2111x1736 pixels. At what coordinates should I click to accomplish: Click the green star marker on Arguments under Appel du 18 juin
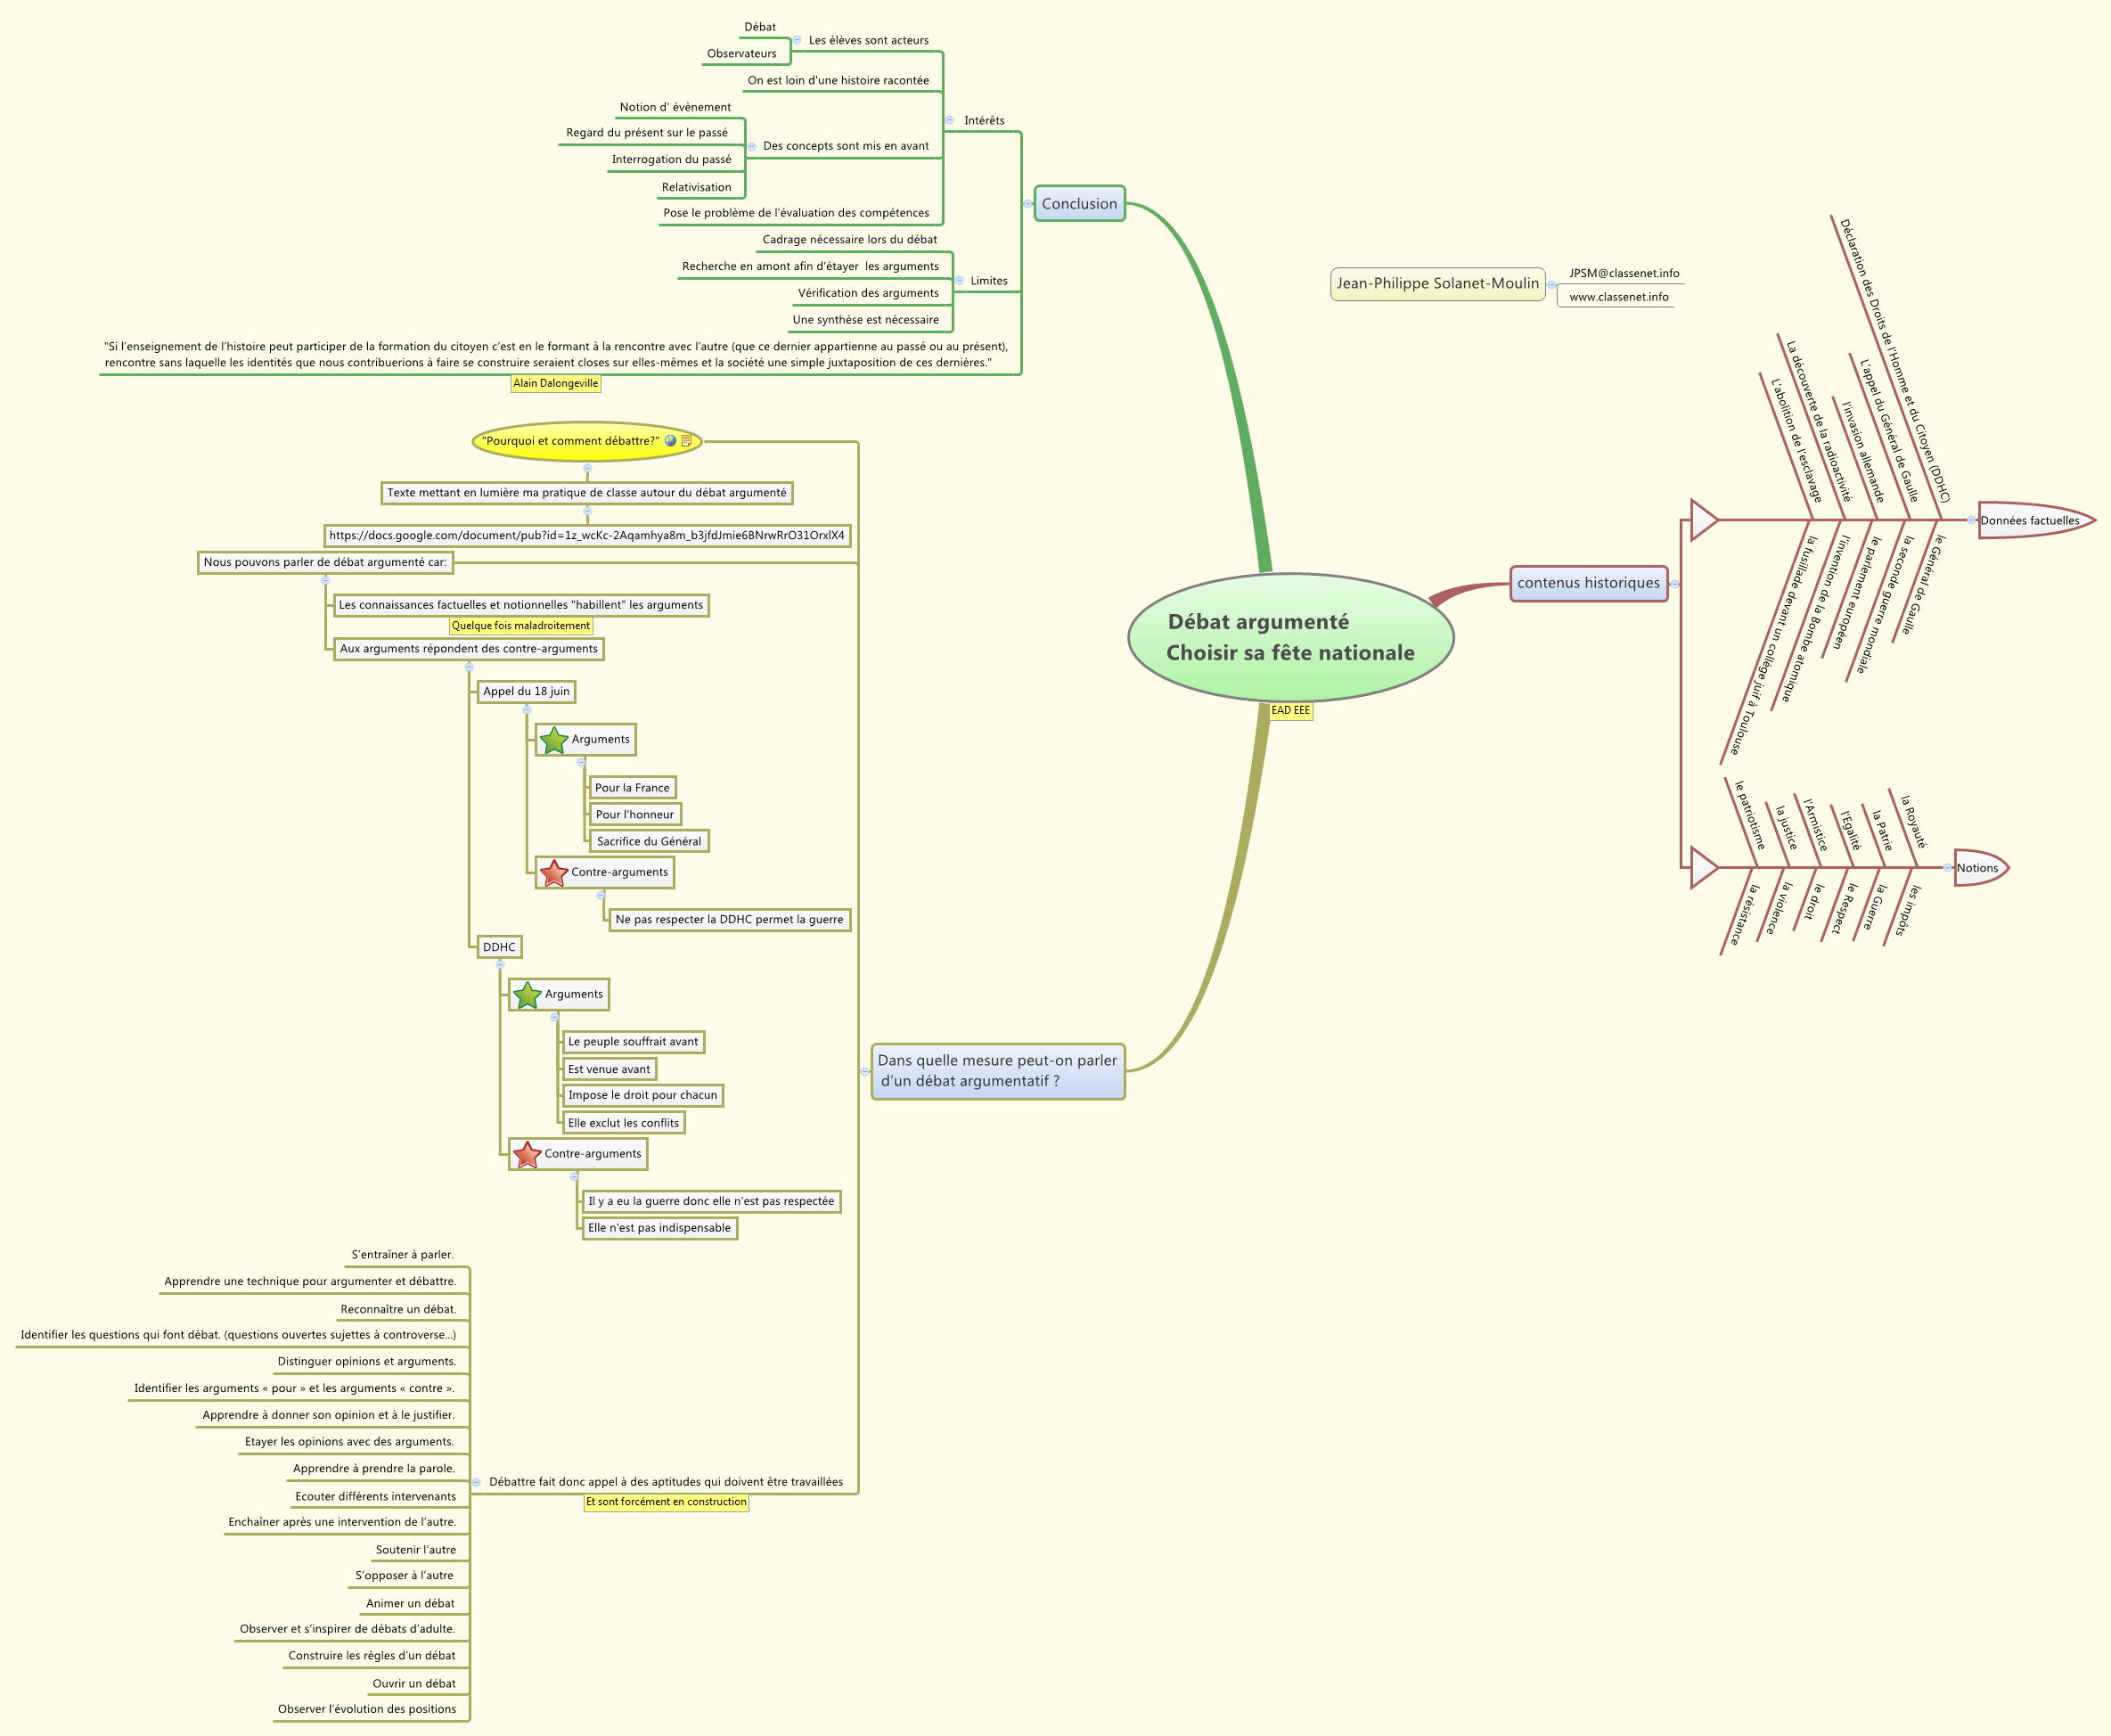(x=554, y=740)
